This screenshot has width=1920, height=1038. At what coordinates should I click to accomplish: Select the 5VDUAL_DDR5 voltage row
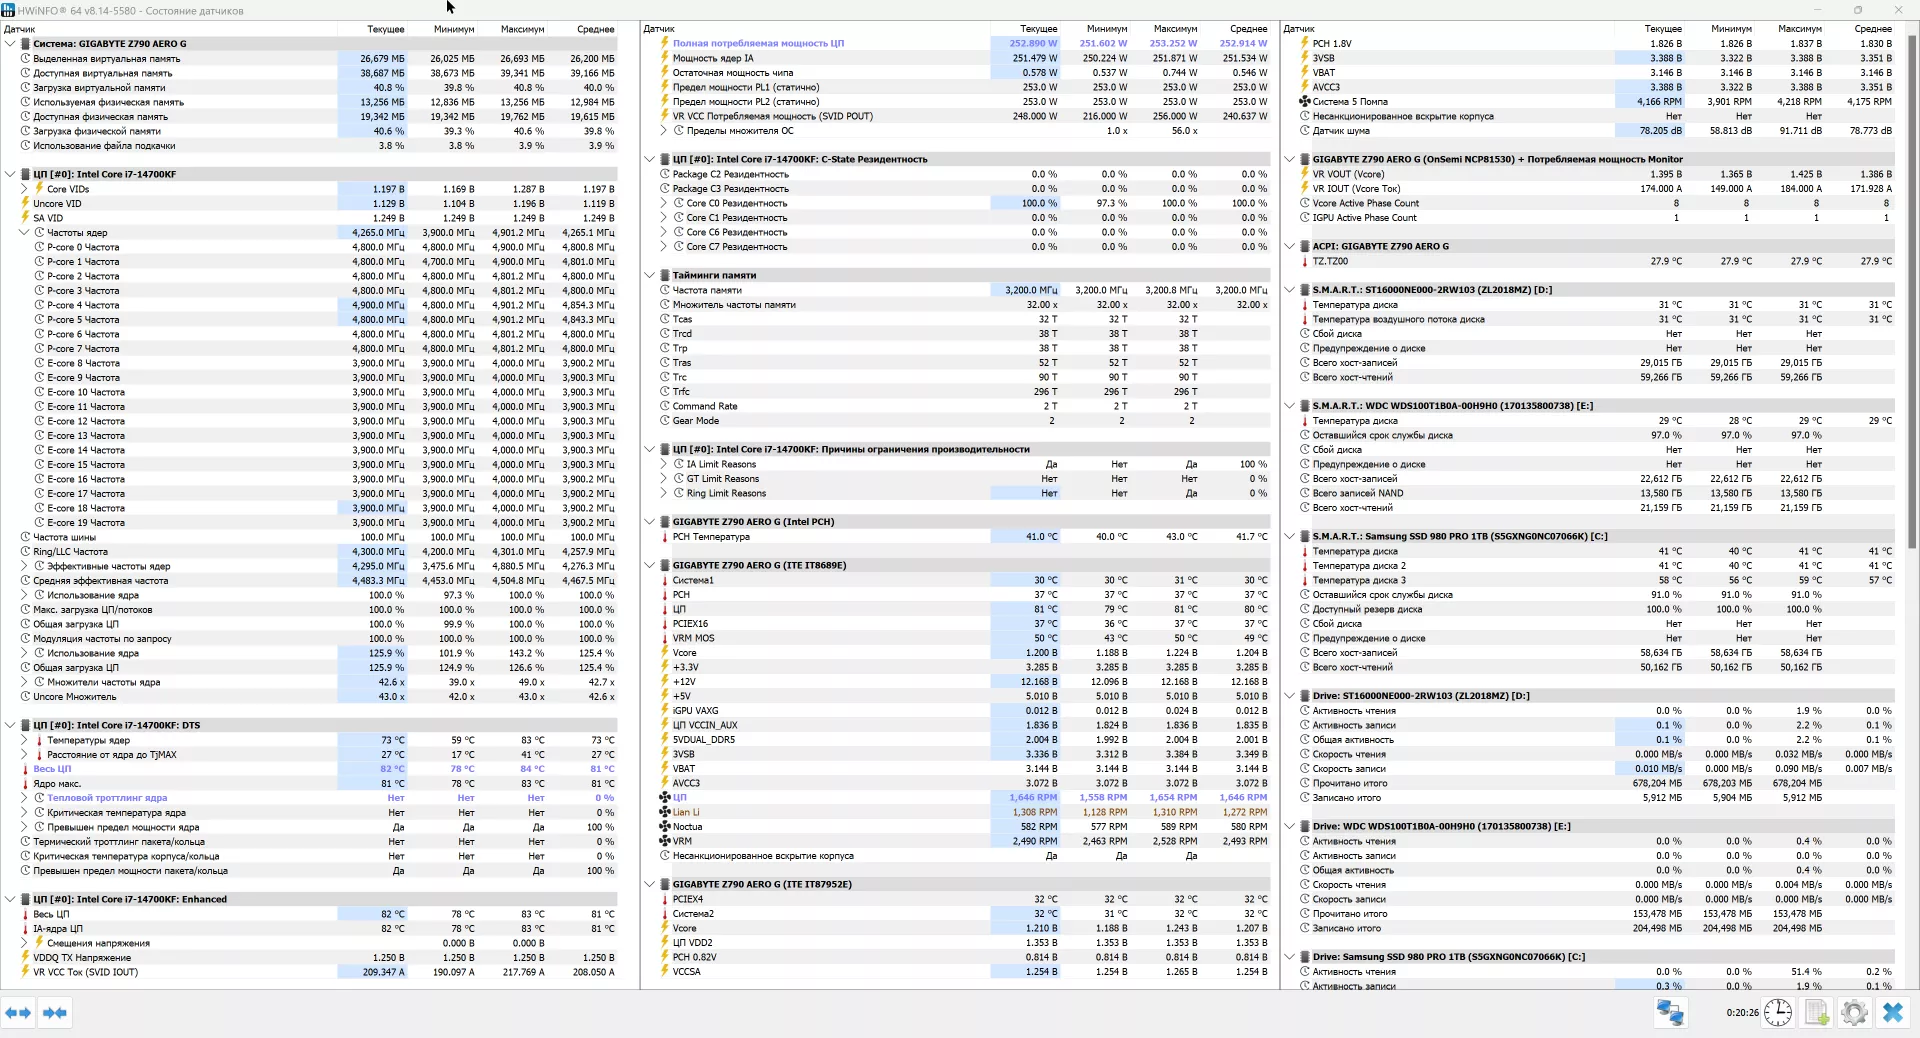(956, 740)
